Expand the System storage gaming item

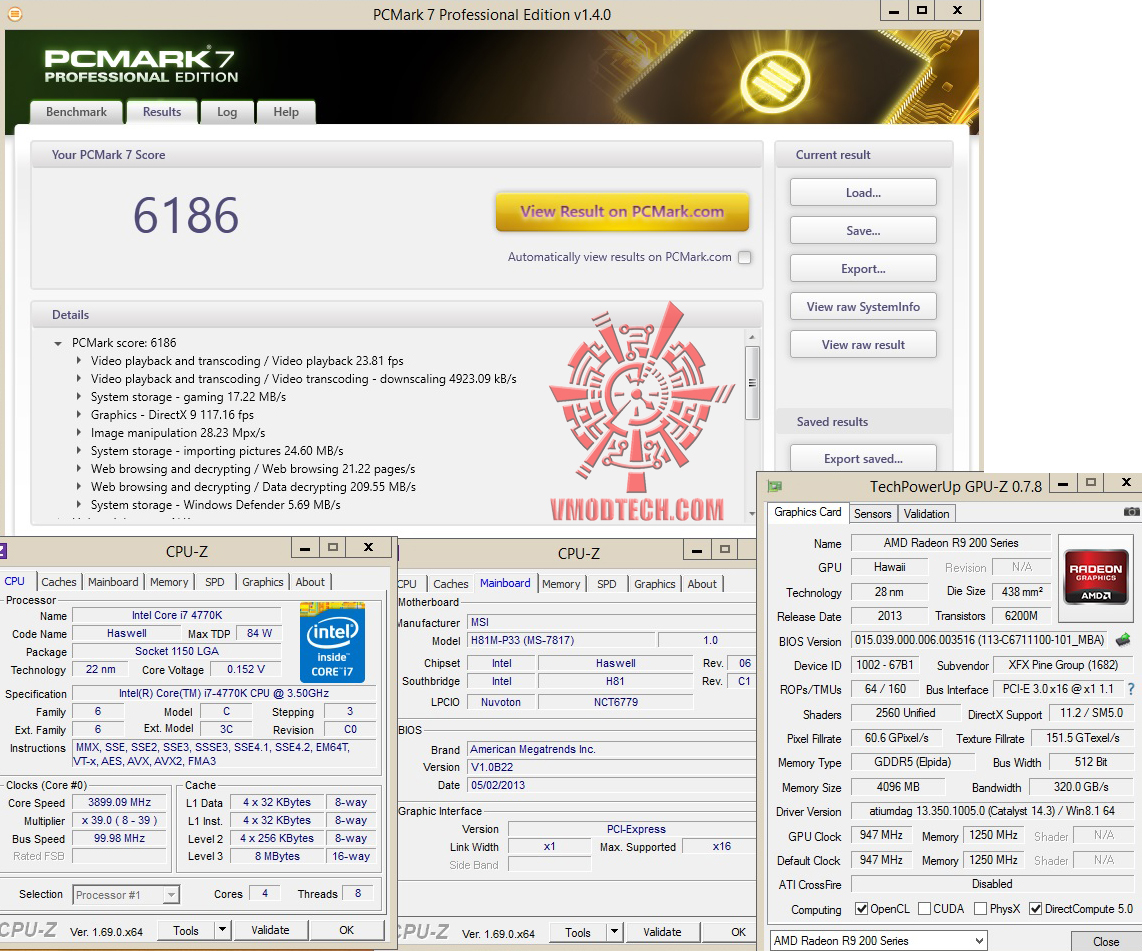click(79, 397)
